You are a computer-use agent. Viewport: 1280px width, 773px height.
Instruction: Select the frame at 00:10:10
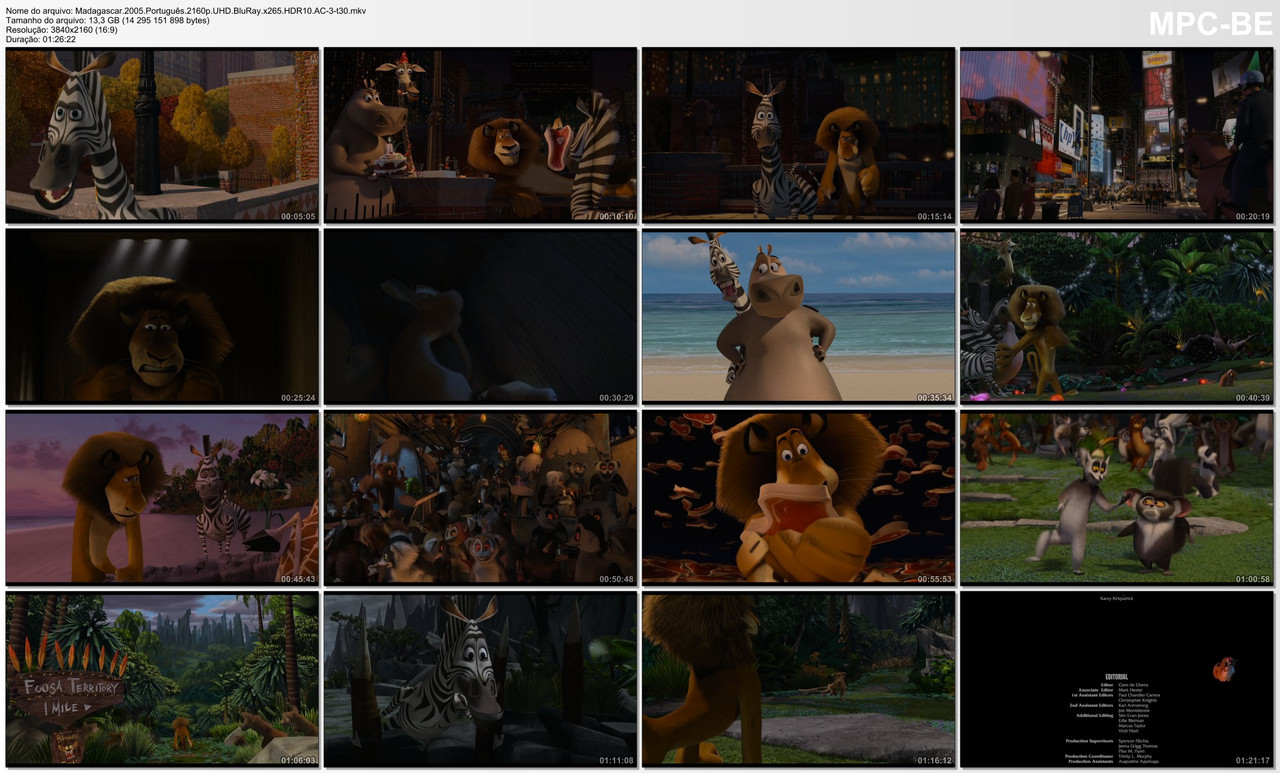(480, 134)
